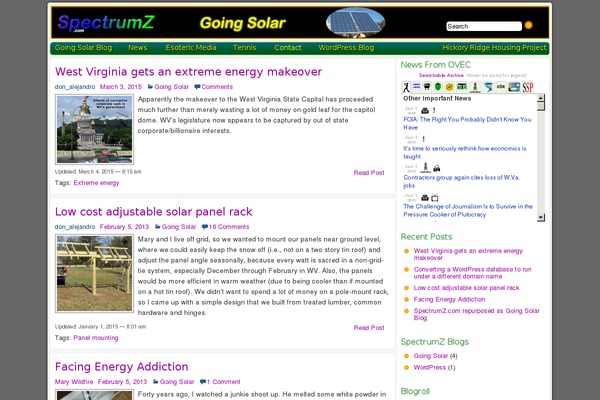Image resolution: width=600 pixels, height=400 pixels.
Task: Select the green shield icon tab
Action: (438, 87)
